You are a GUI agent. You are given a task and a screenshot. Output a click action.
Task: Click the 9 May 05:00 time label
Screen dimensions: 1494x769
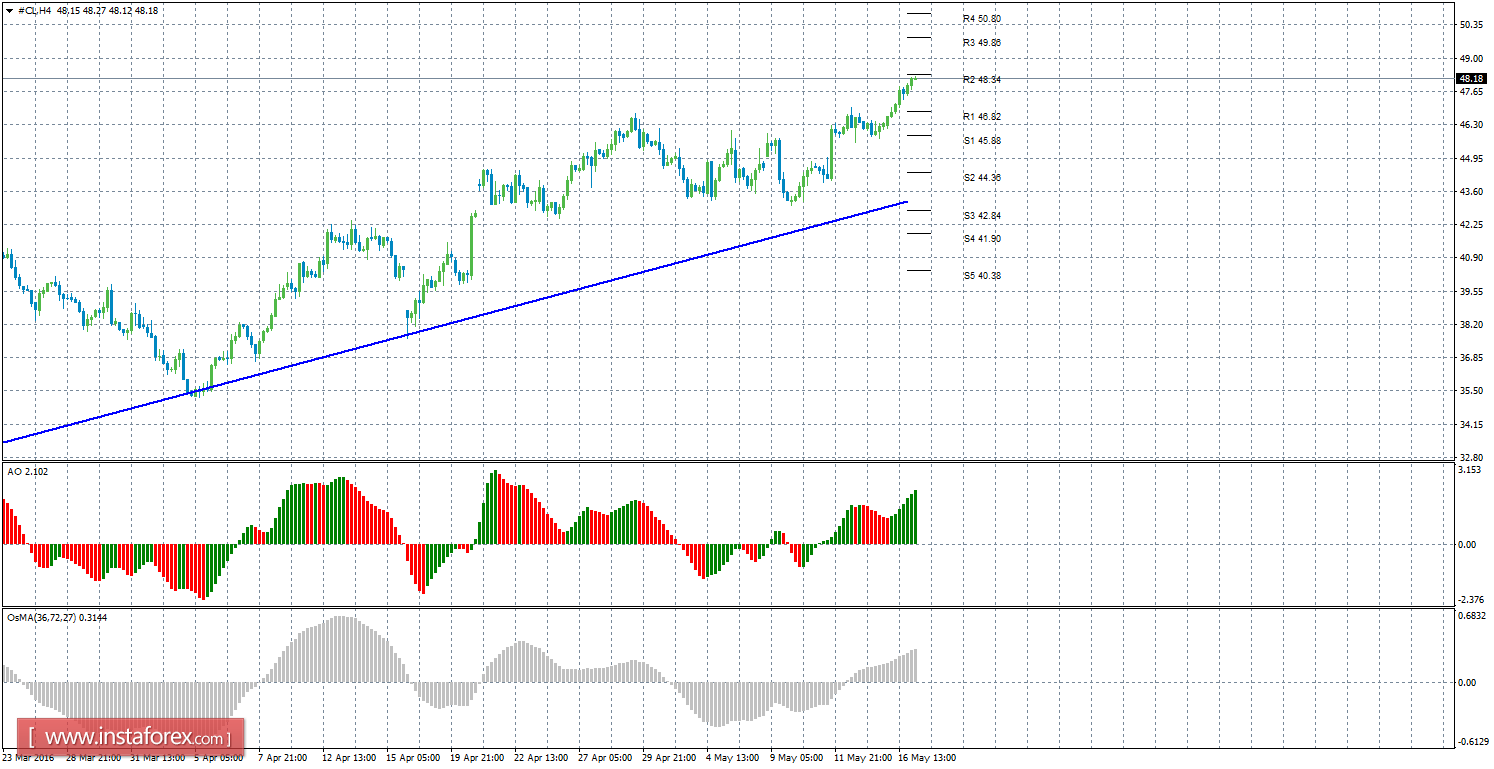(x=796, y=758)
